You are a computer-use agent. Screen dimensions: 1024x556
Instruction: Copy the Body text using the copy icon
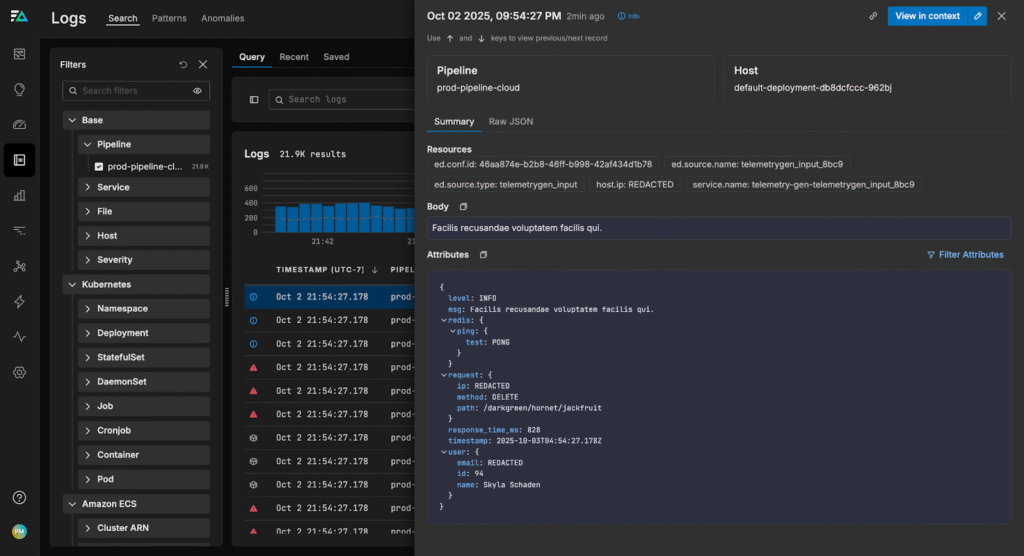pos(463,207)
